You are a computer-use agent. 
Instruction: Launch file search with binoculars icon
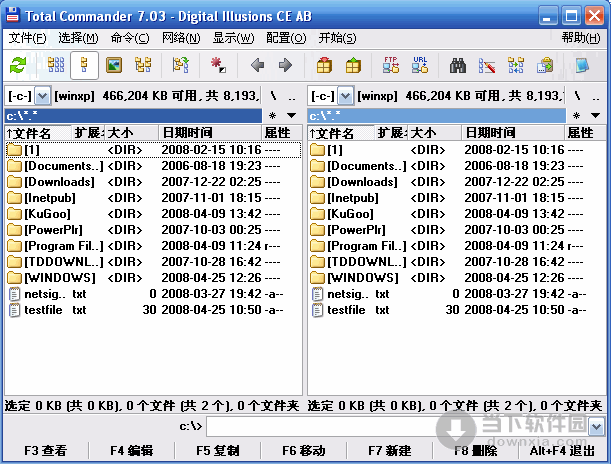(459, 66)
